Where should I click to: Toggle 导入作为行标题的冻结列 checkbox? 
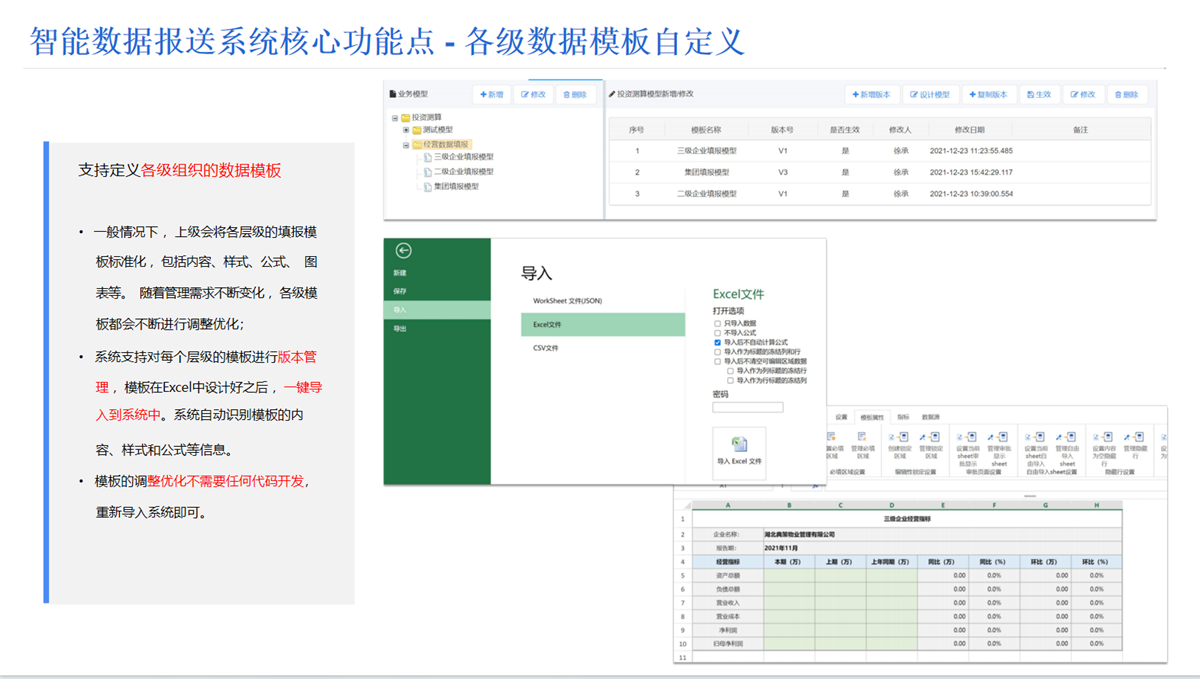pyautogui.click(x=730, y=380)
